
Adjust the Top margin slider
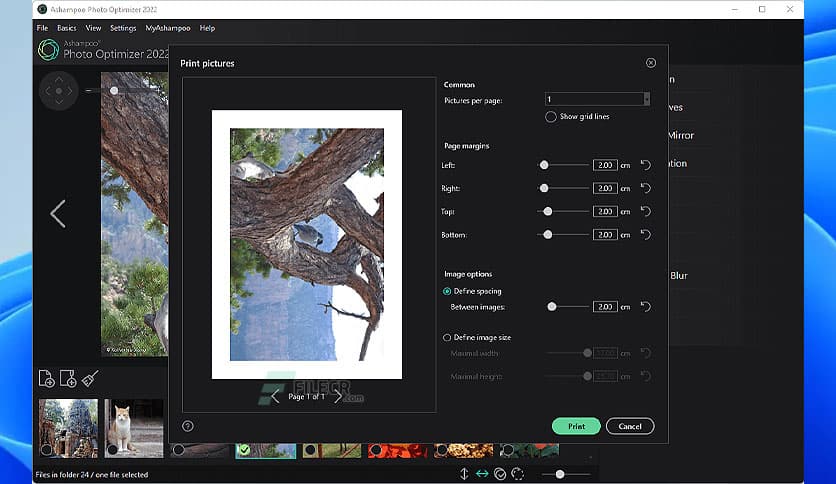[x=548, y=212]
